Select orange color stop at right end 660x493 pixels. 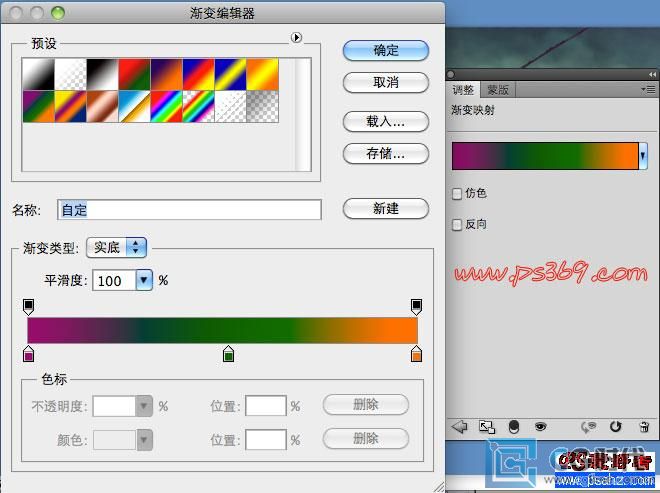click(416, 354)
